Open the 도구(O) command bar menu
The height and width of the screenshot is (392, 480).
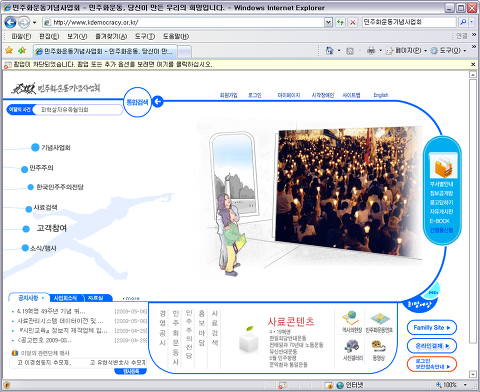(448, 51)
